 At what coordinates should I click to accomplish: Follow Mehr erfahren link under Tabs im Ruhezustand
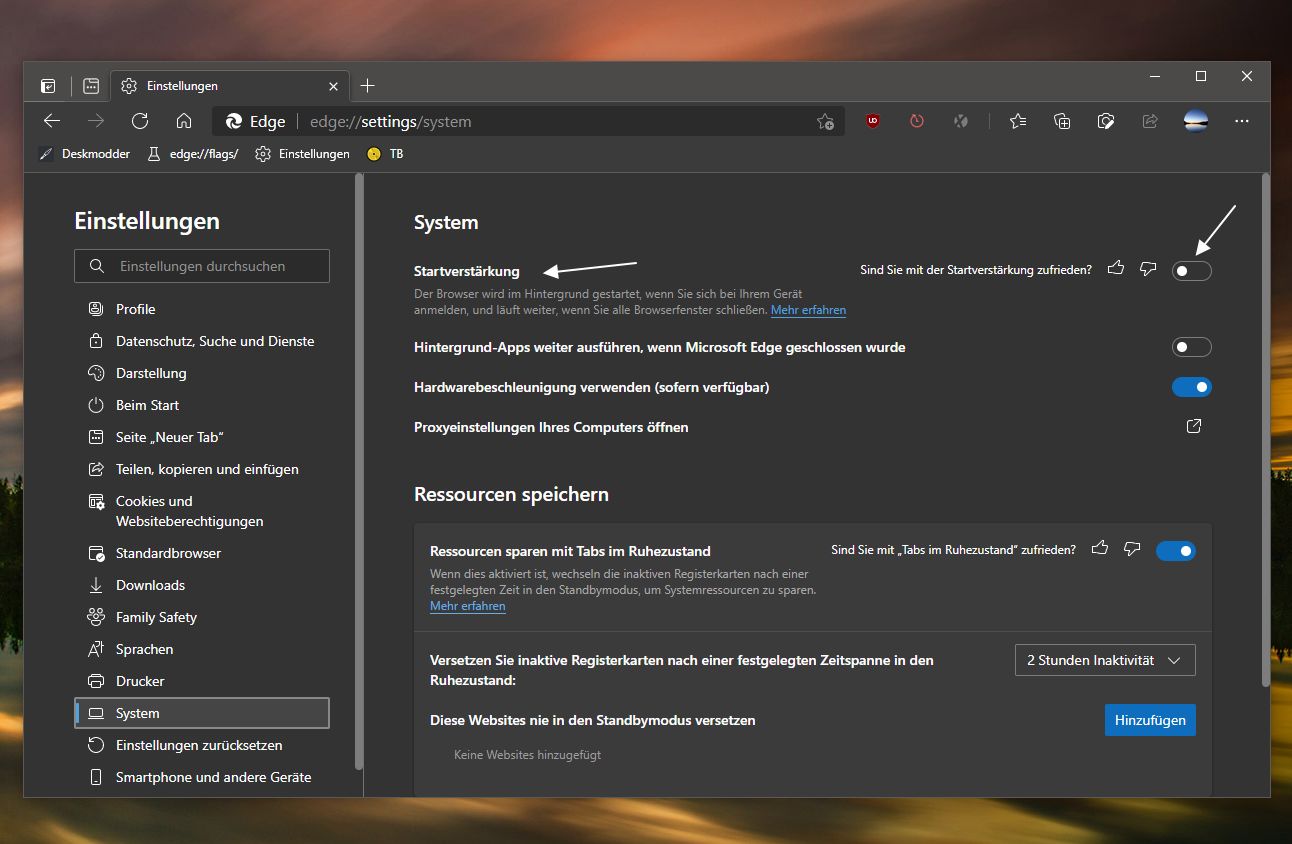[x=468, y=606]
